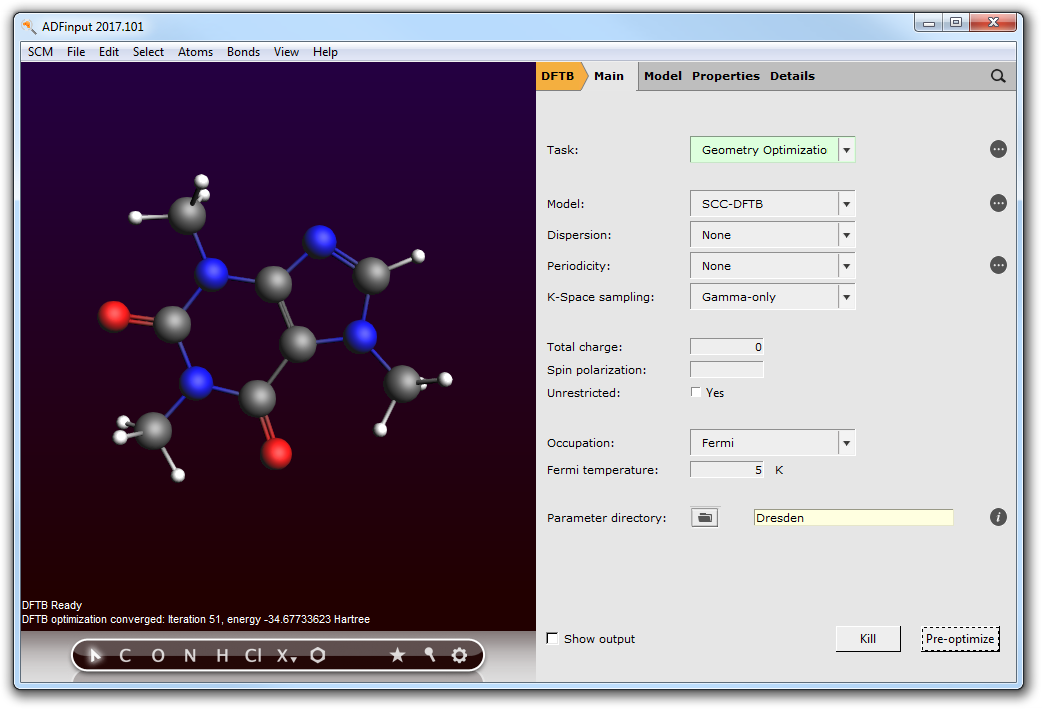Image resolution: width=1042 pixels, height=709 pixels.
Task: Toggle the Unrestricted Yes checkbox
Action: (x=696, y=392)
